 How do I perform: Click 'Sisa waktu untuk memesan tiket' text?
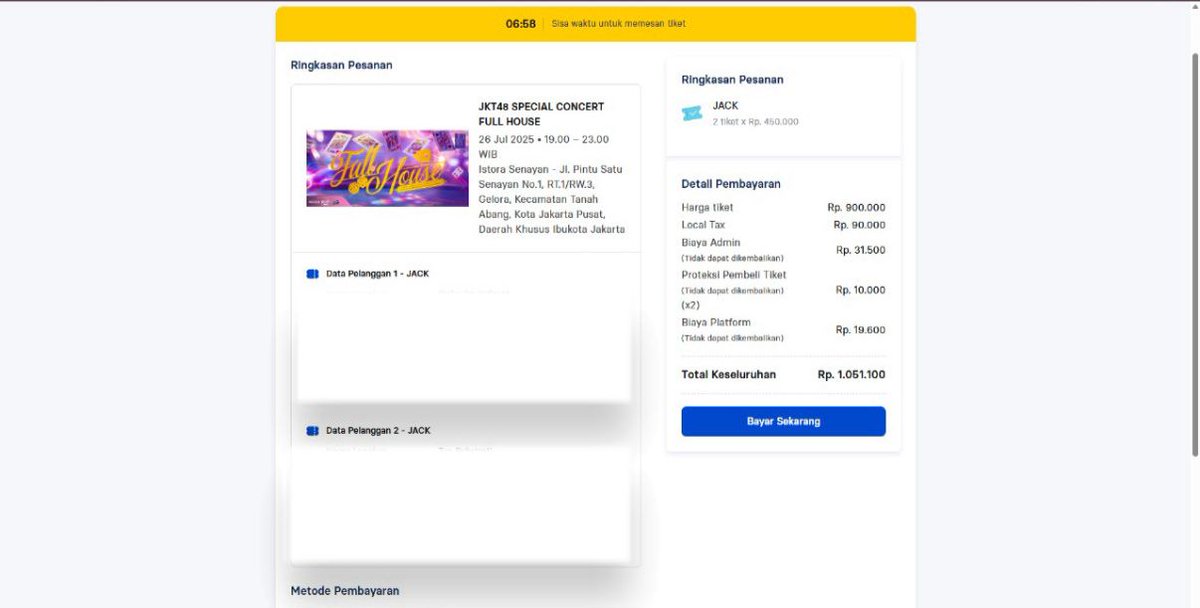(619, 24)
